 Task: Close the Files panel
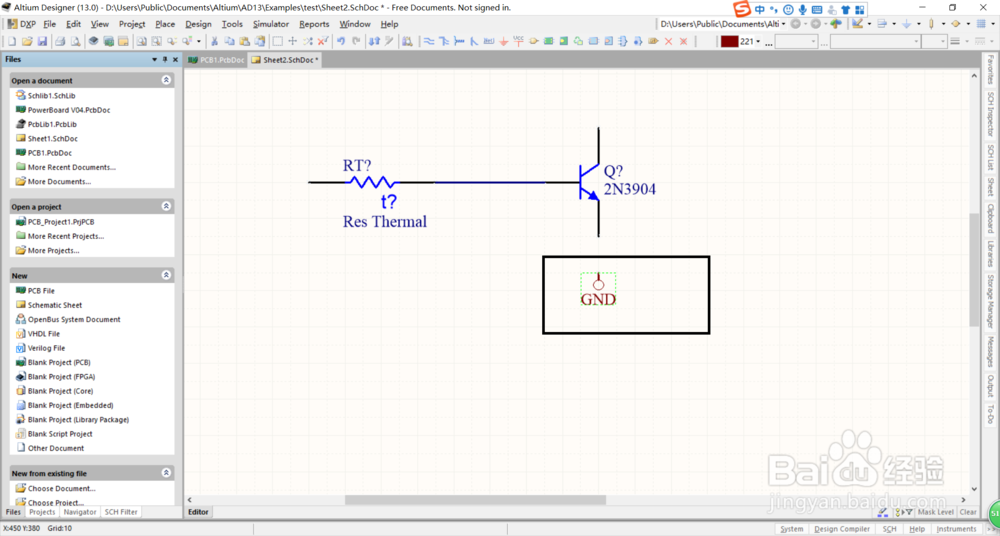(175, 59)
